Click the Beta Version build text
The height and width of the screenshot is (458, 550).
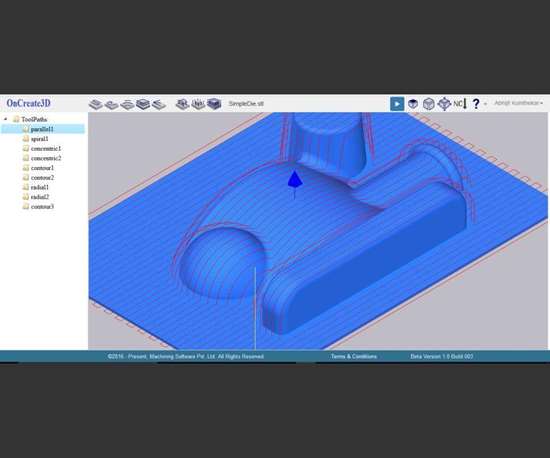coord(442,356)
